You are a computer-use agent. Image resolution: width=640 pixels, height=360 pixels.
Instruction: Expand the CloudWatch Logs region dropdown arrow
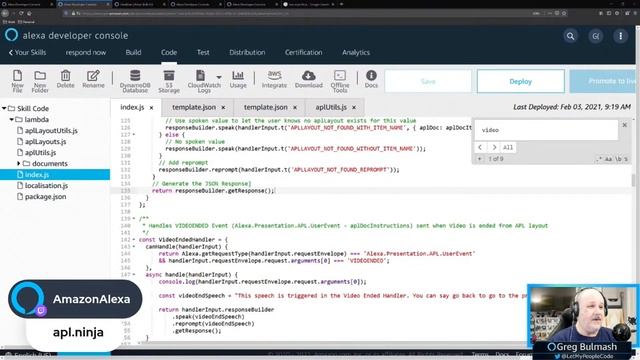click(x=219, y=77)
